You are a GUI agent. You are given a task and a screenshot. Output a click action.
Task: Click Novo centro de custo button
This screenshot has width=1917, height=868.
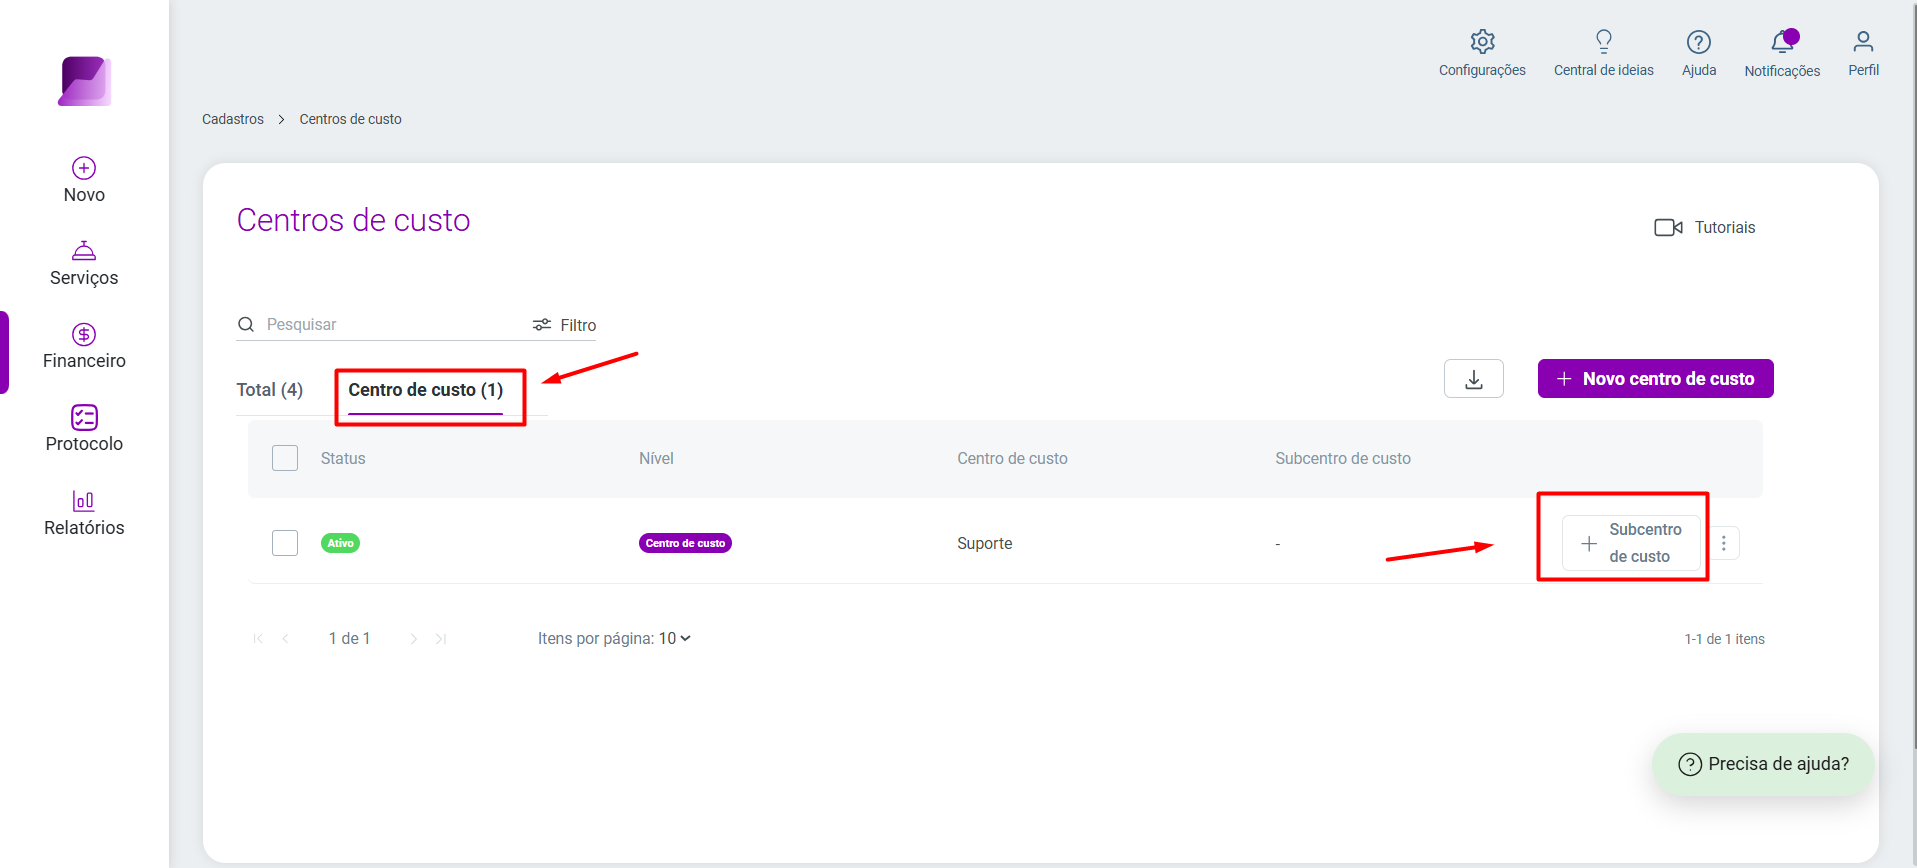1655,379
